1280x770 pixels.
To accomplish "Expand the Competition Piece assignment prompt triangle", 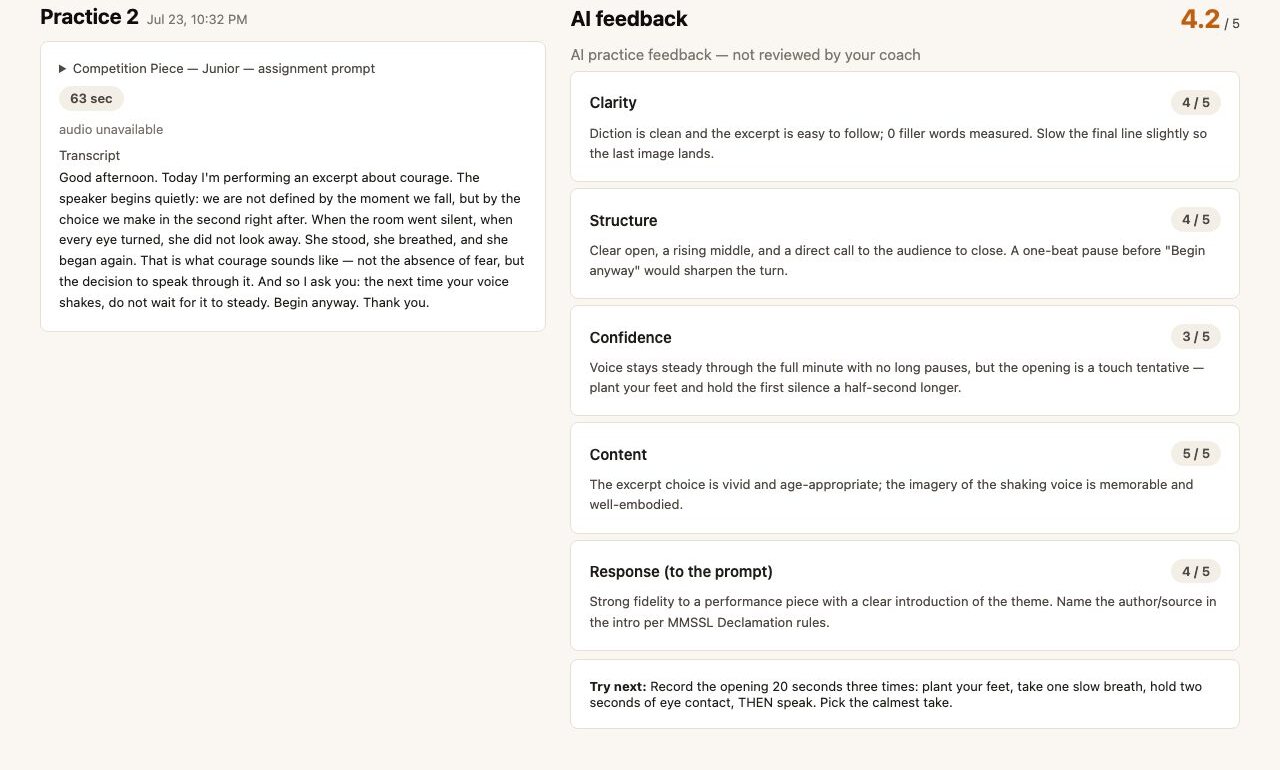I will pyautogui.click(x=63, y=69).
